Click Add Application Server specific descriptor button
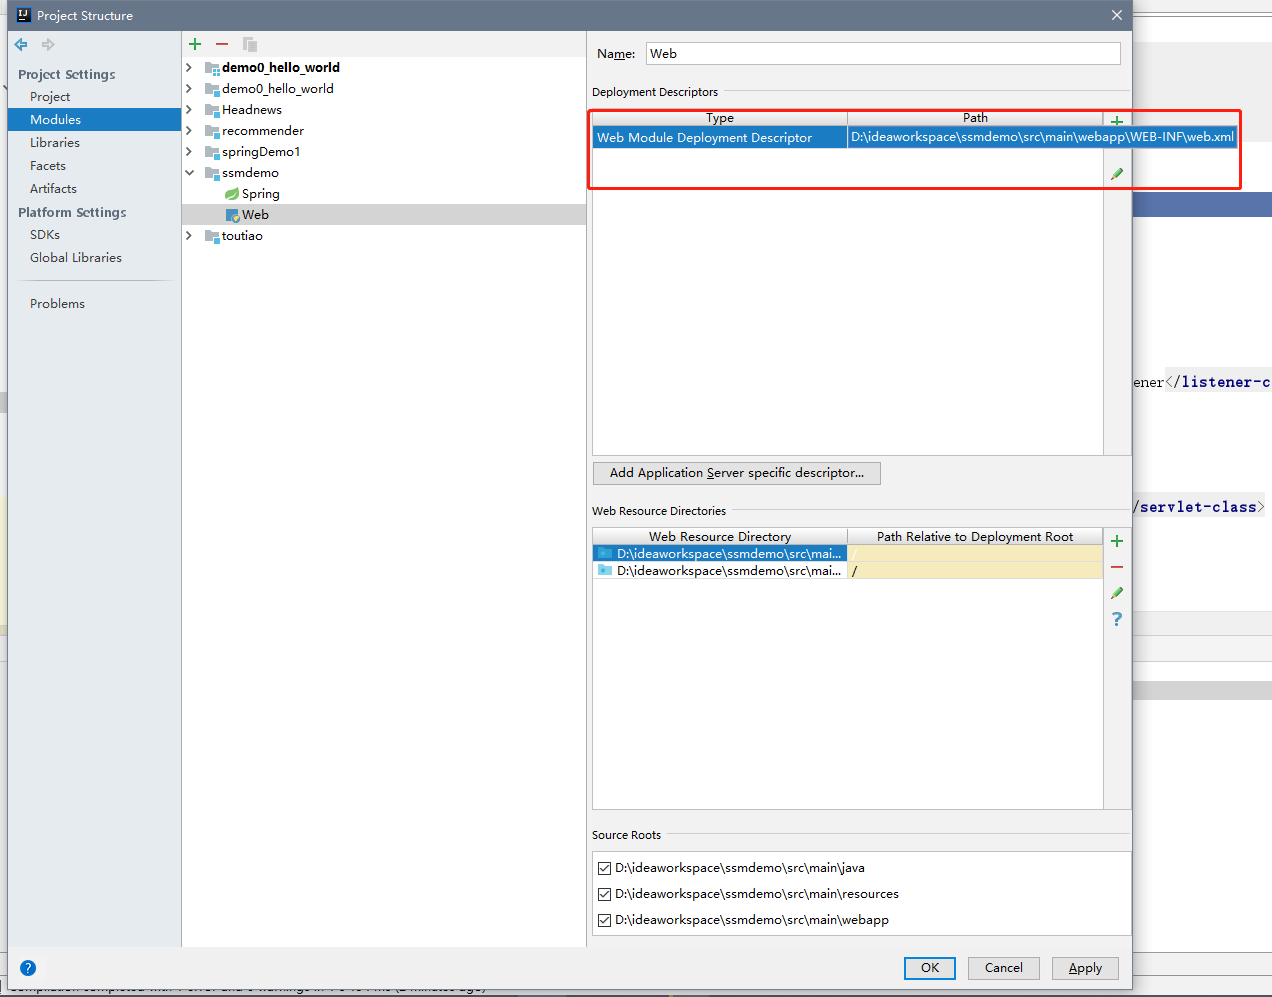1272x997 pixels. (x=736, y=472)
